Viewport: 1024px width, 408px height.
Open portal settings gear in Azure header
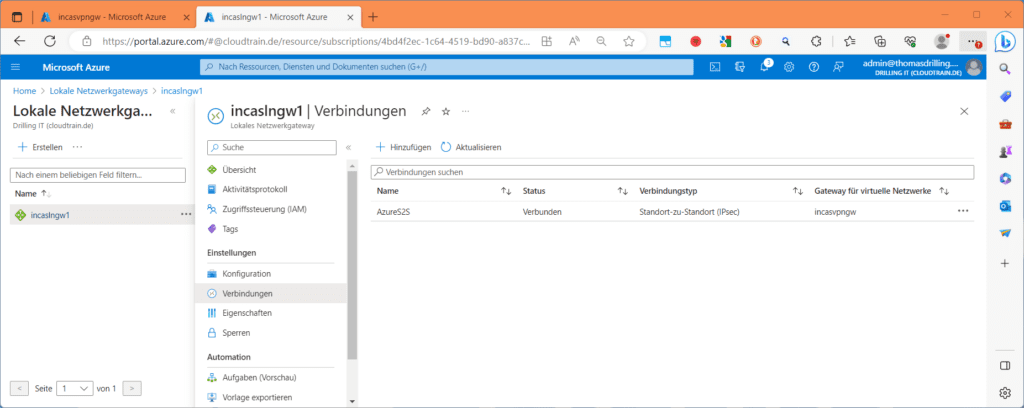pyautogui.click(x=789, y=67)
